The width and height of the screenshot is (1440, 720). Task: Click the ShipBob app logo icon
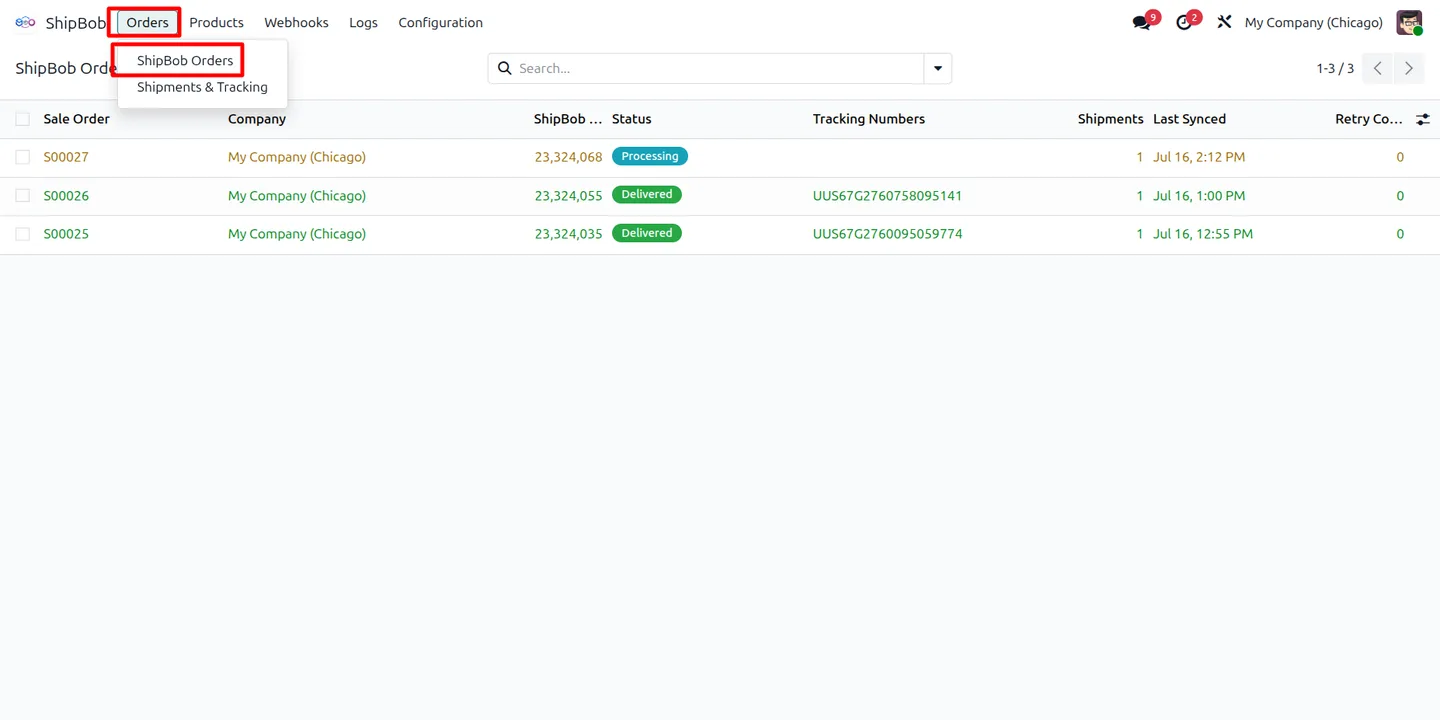25,22
